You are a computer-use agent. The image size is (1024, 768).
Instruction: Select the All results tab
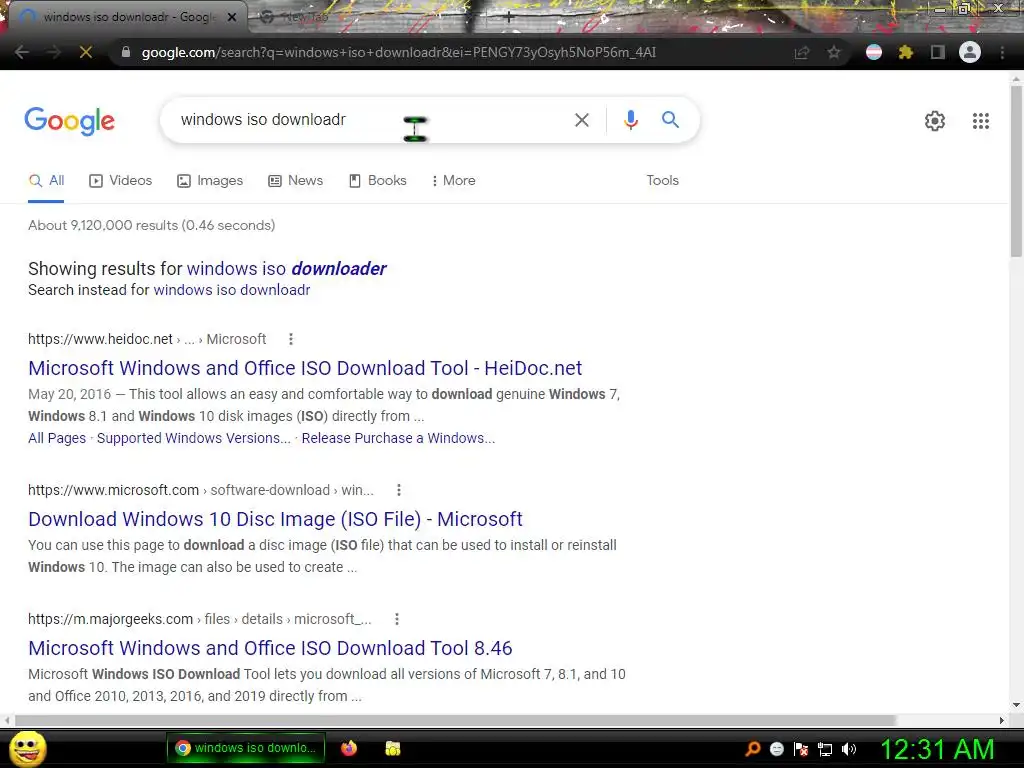(46, 180)
